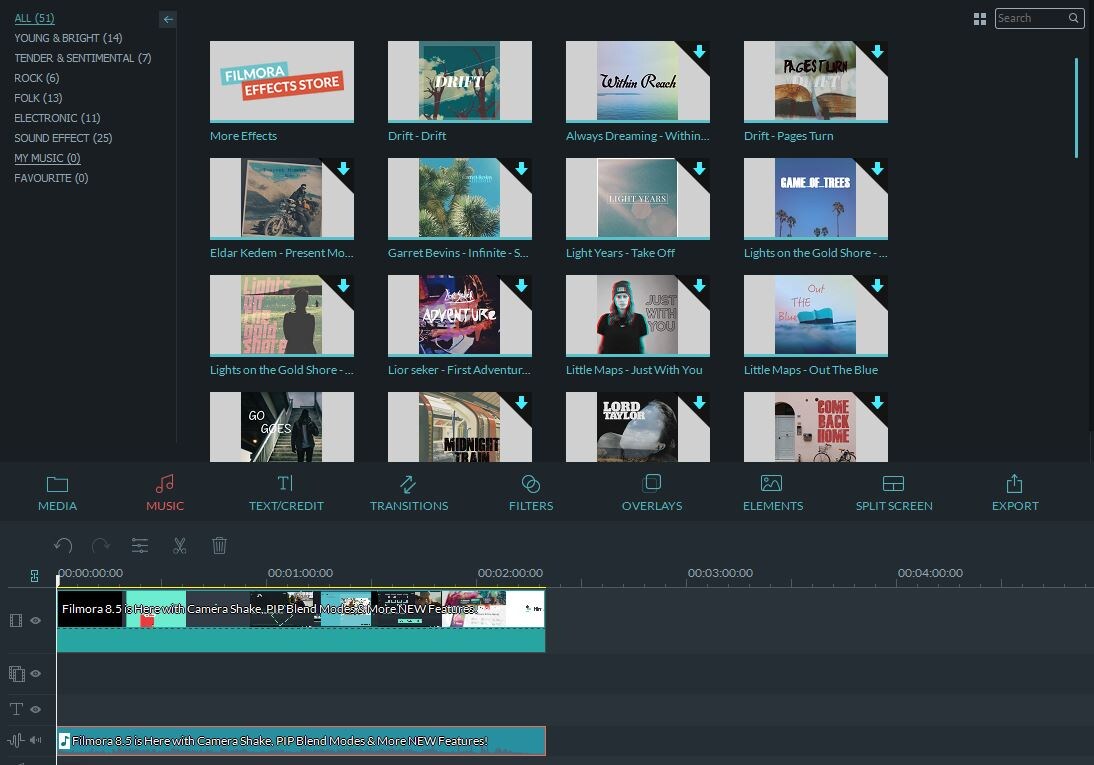
Task: Click the Export button
Action: click(1015, 493)
